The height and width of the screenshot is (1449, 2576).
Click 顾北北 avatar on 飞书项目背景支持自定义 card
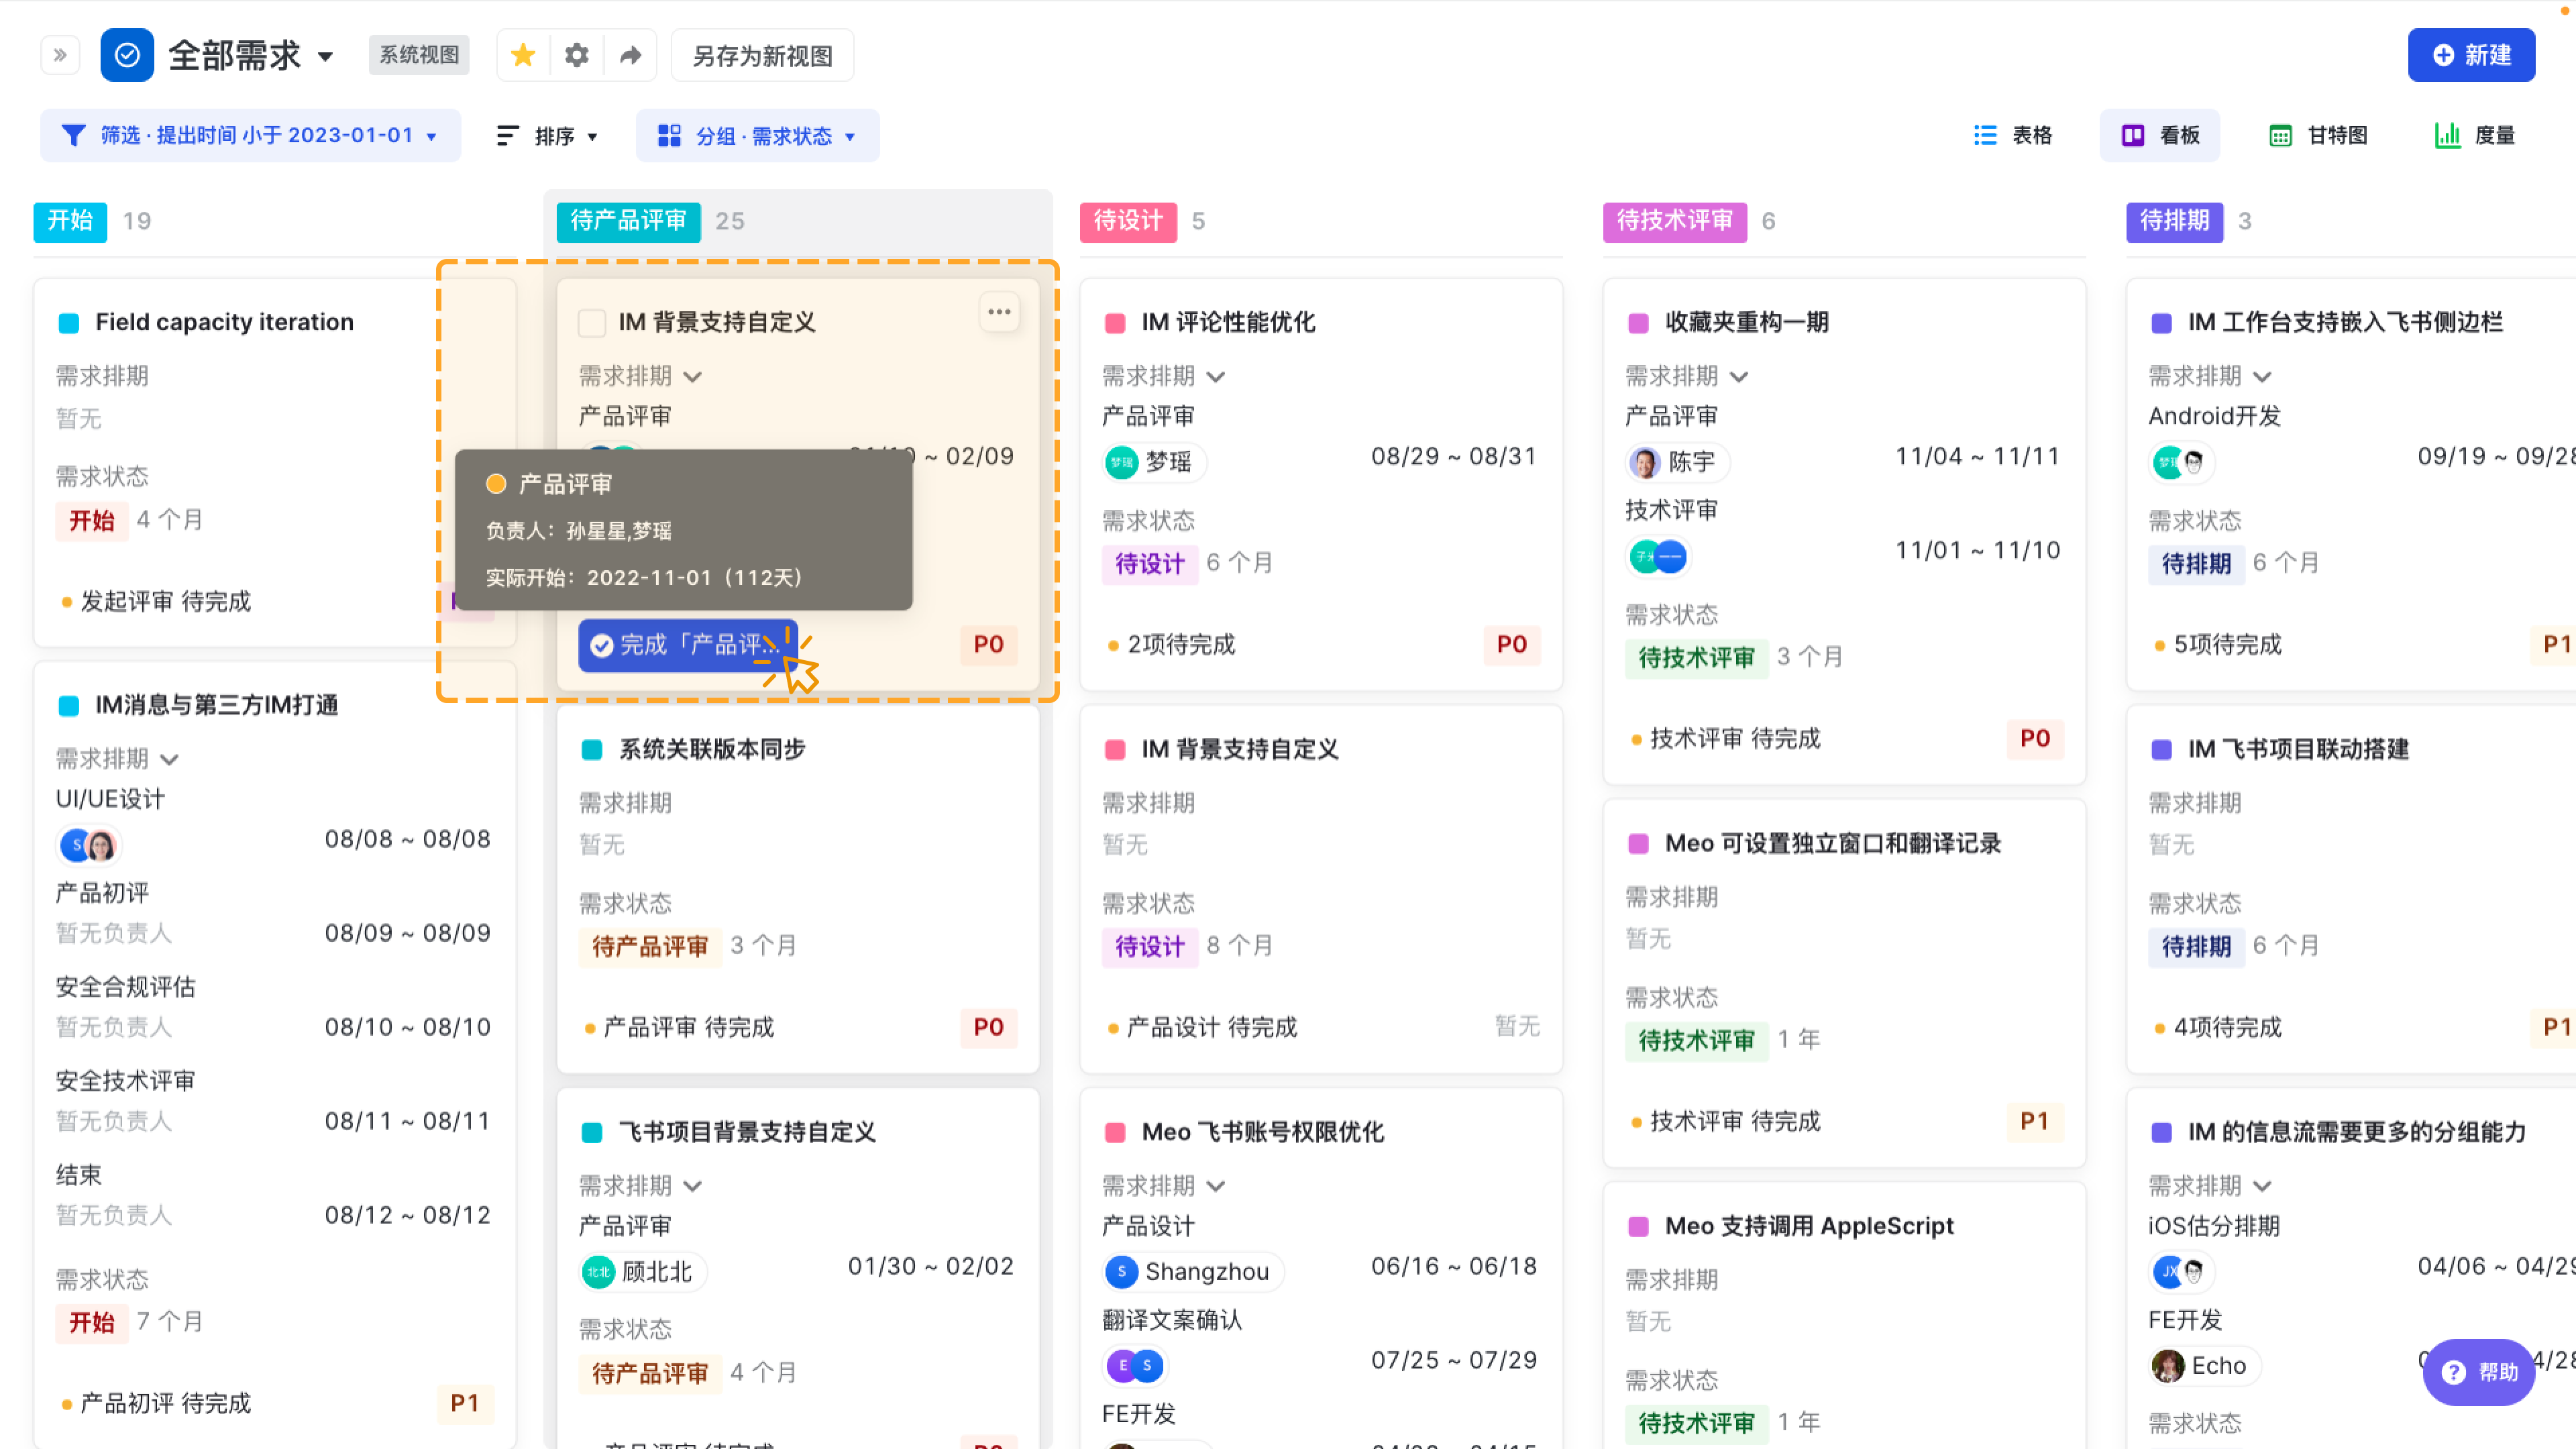(642, 1272)
